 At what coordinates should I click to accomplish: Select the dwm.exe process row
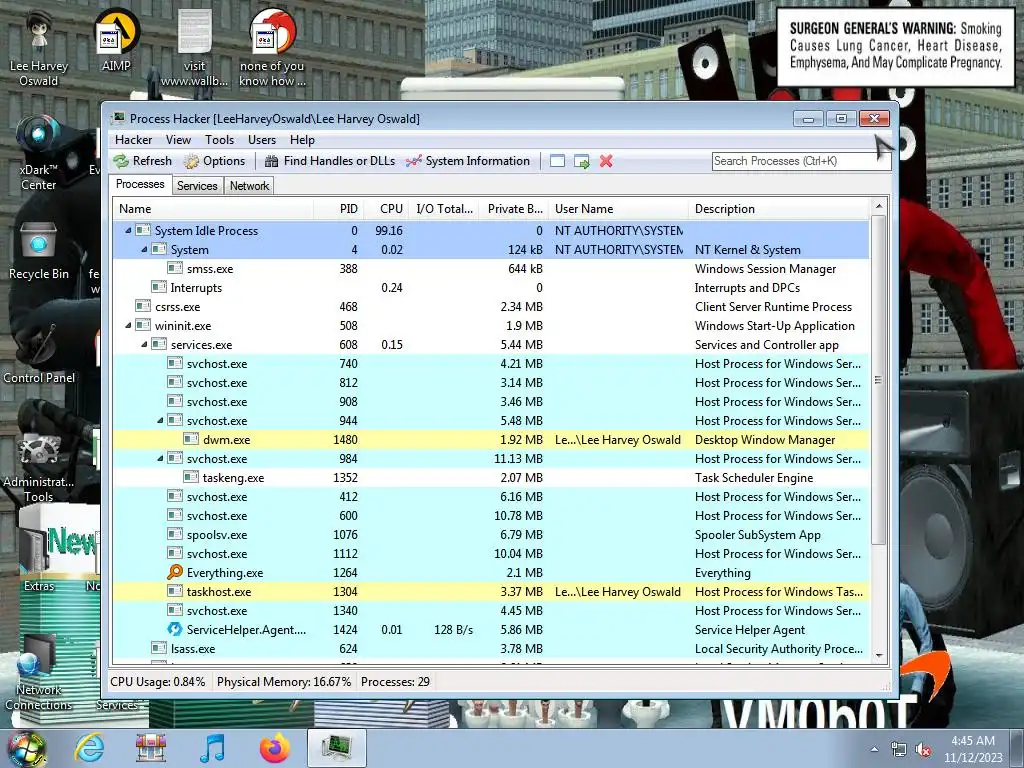(x=491, y=440)
